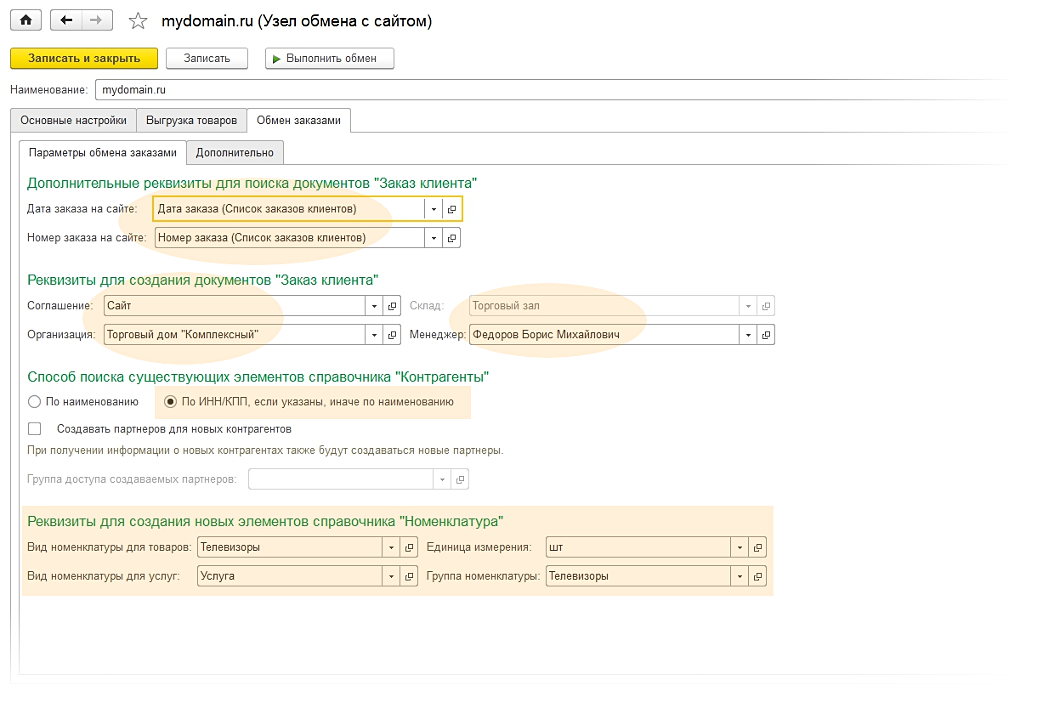1043x708 pixels.
Task: Enable 'Создавать партнеров для новых контрагентов' checkbox
Action: 35,429
